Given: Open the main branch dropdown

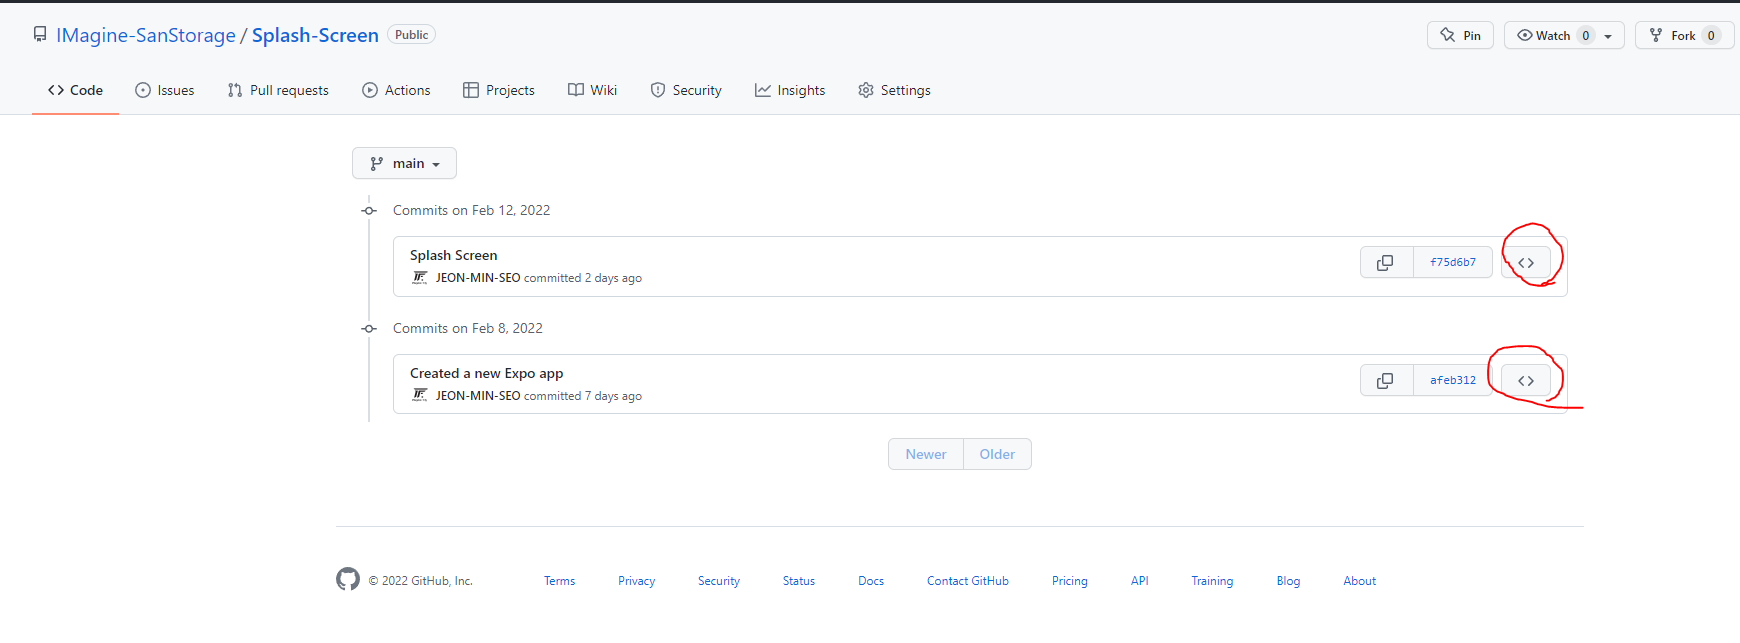Looking at the screenshot, I should (404, 163).
